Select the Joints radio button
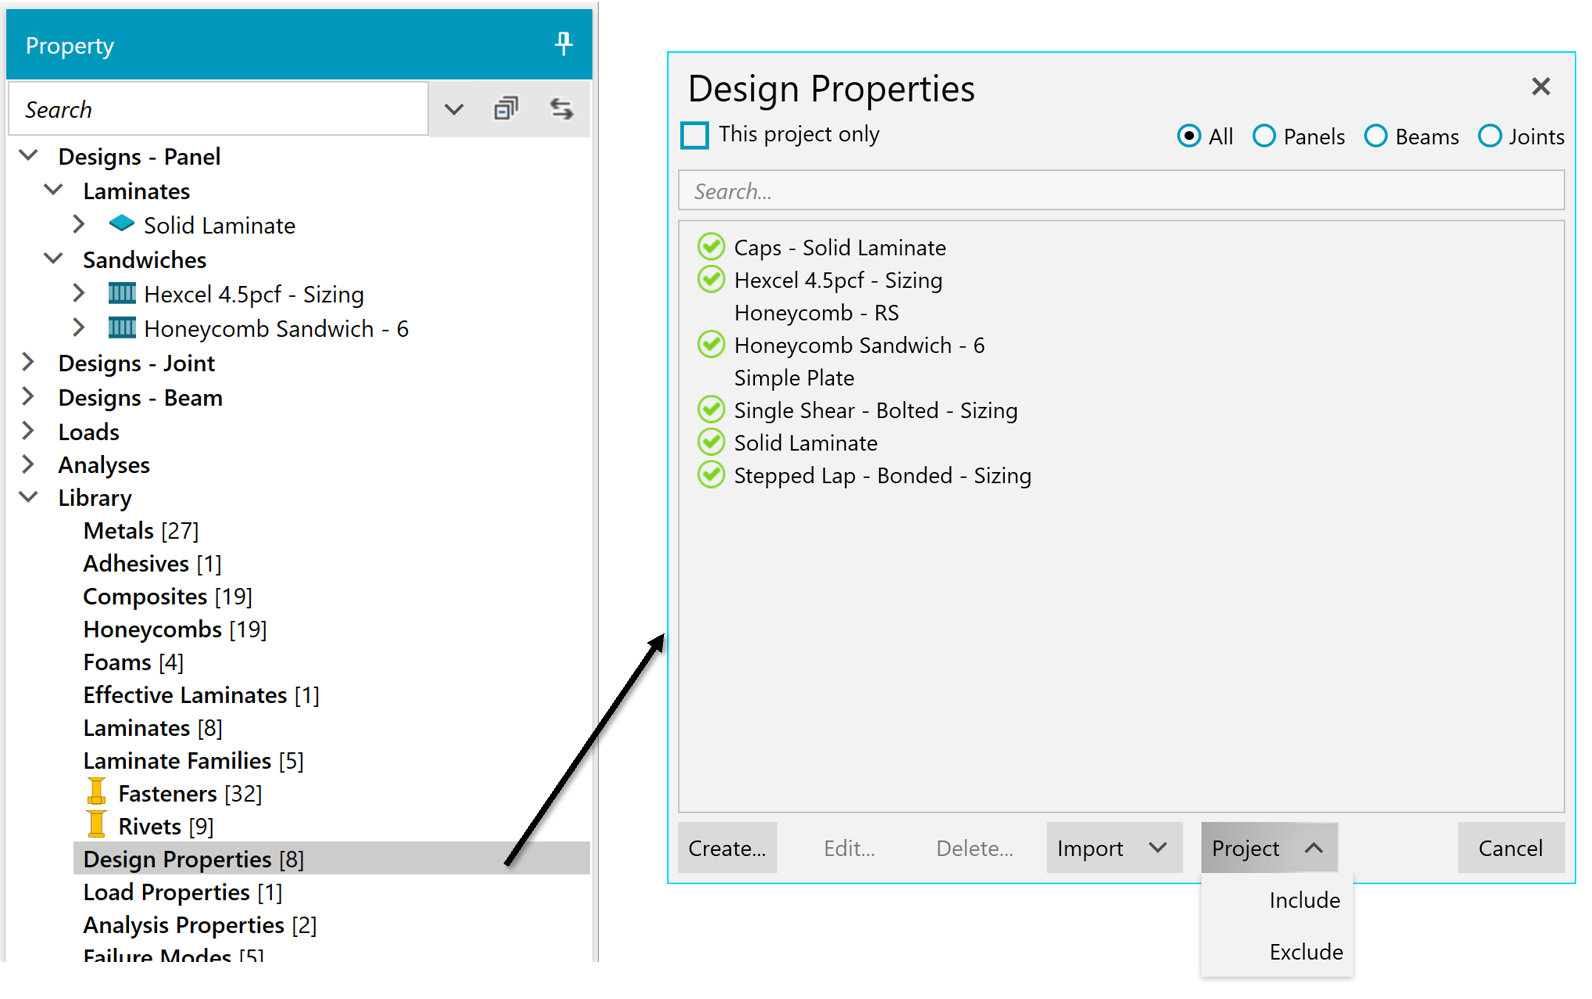 coord(1490,136)
